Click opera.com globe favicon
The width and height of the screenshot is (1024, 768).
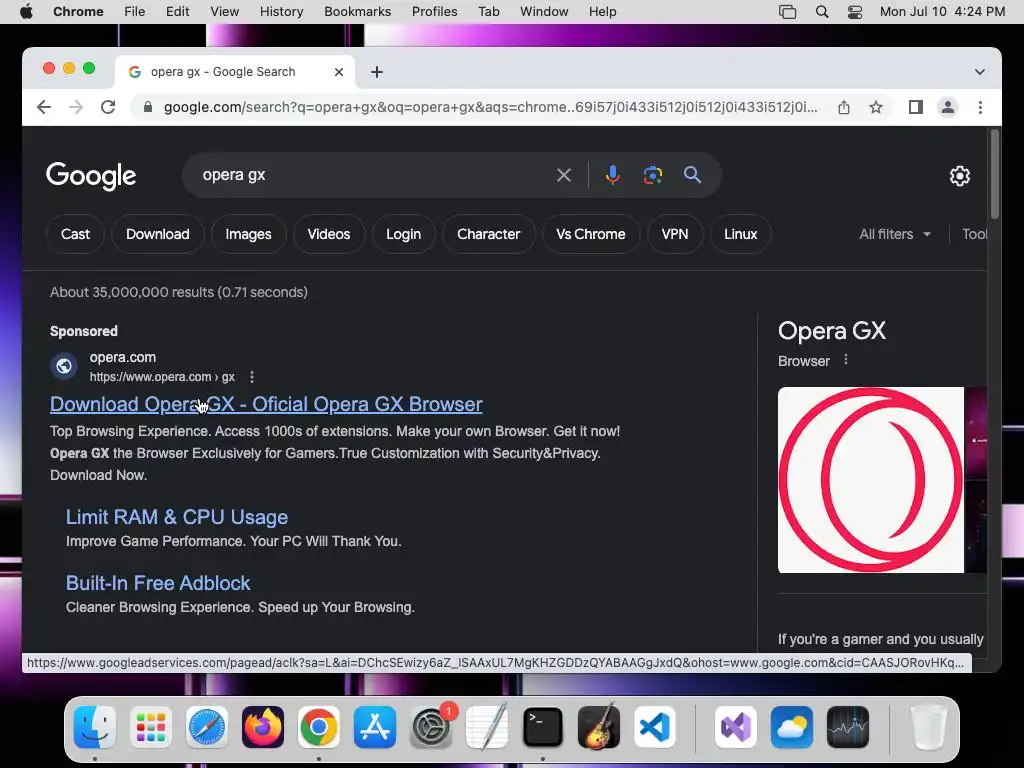pos(64,366)
